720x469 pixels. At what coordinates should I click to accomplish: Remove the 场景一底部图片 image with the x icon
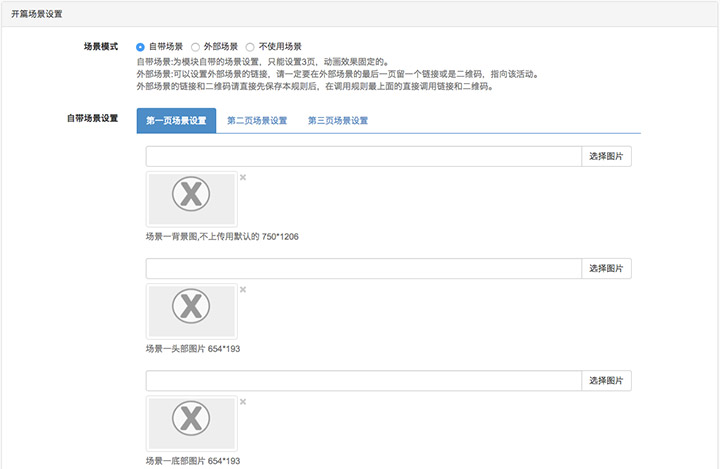click(243, 402)
